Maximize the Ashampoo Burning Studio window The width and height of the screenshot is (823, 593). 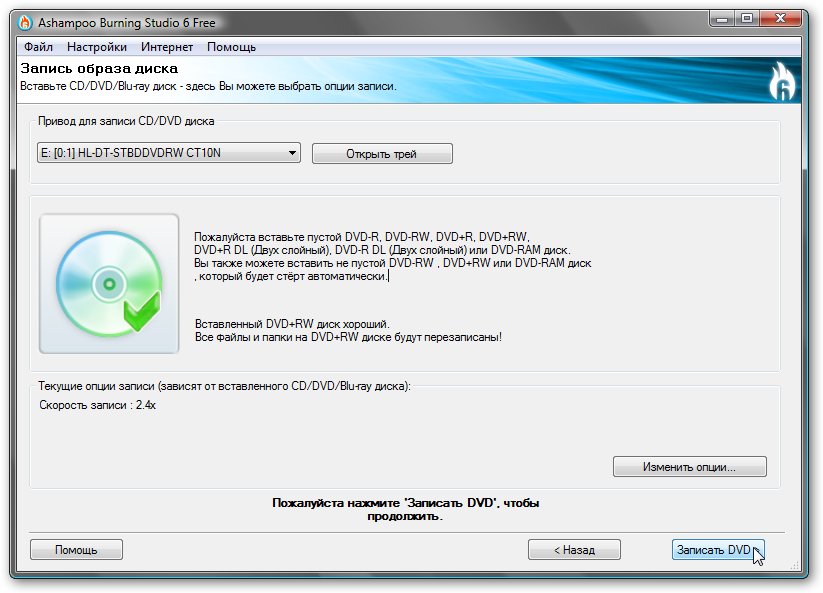coord(746,19)
